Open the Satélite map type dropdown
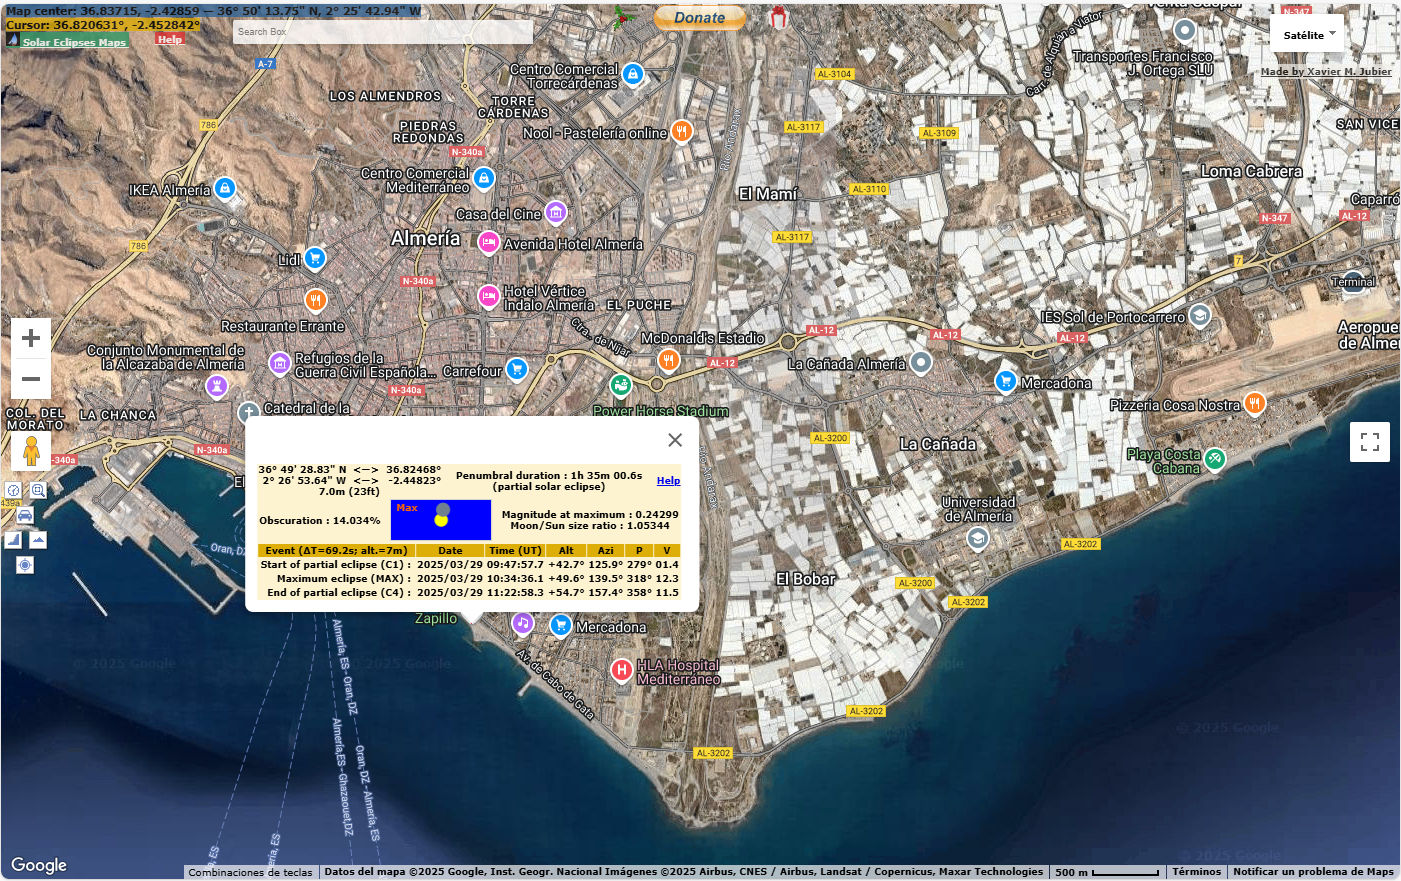Viewport: 1401px width, 881px height. (1308, 35)
